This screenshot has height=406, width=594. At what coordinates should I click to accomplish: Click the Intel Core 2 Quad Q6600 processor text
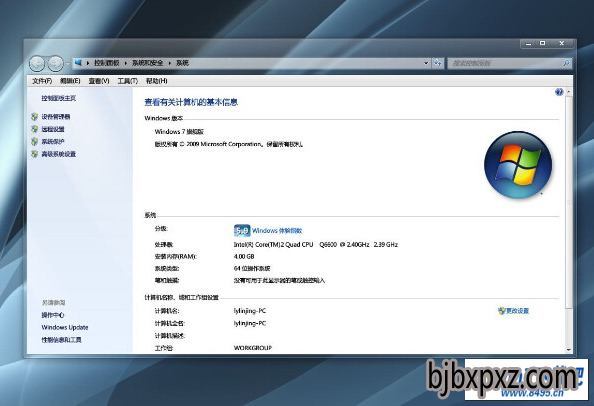pos(316,245)
